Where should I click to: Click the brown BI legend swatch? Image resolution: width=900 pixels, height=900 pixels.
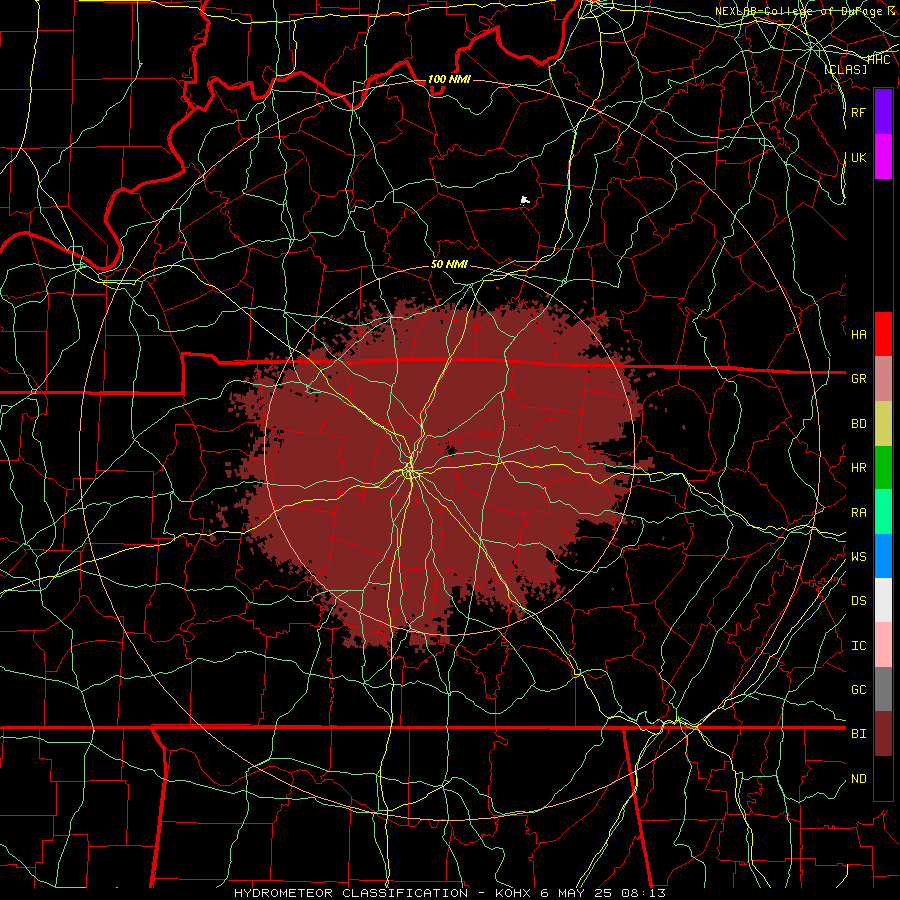click(x=883, y=734)
